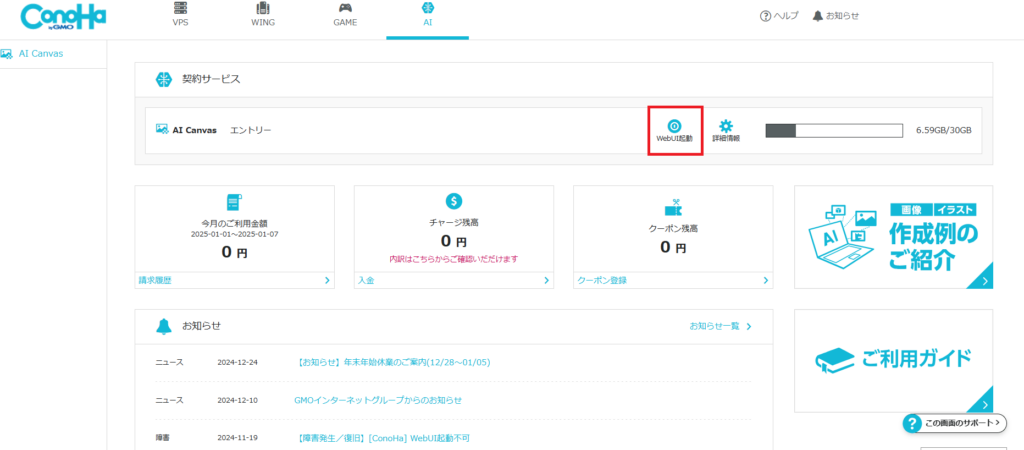This screenshot has width=1024, height=450.
Task: Click the 2024-12-10 news date
Action: coord(238,400)
